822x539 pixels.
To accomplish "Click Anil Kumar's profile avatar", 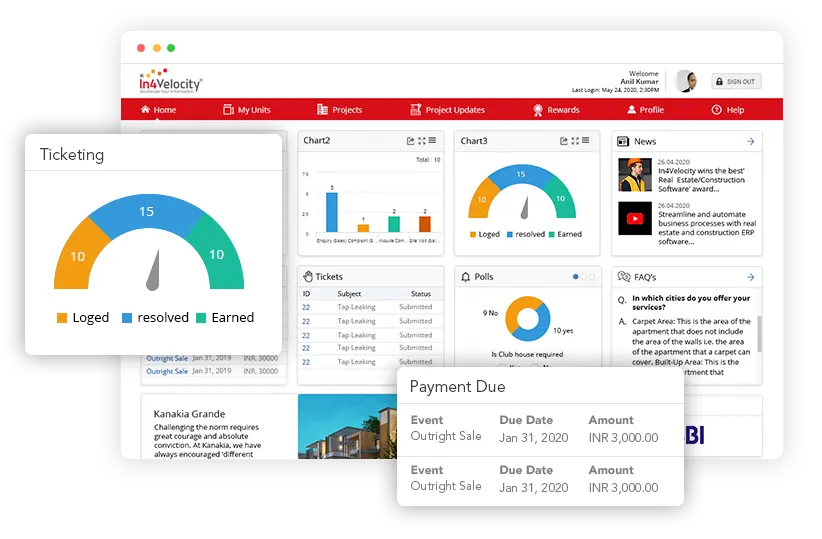I will [x=686, y=81].
